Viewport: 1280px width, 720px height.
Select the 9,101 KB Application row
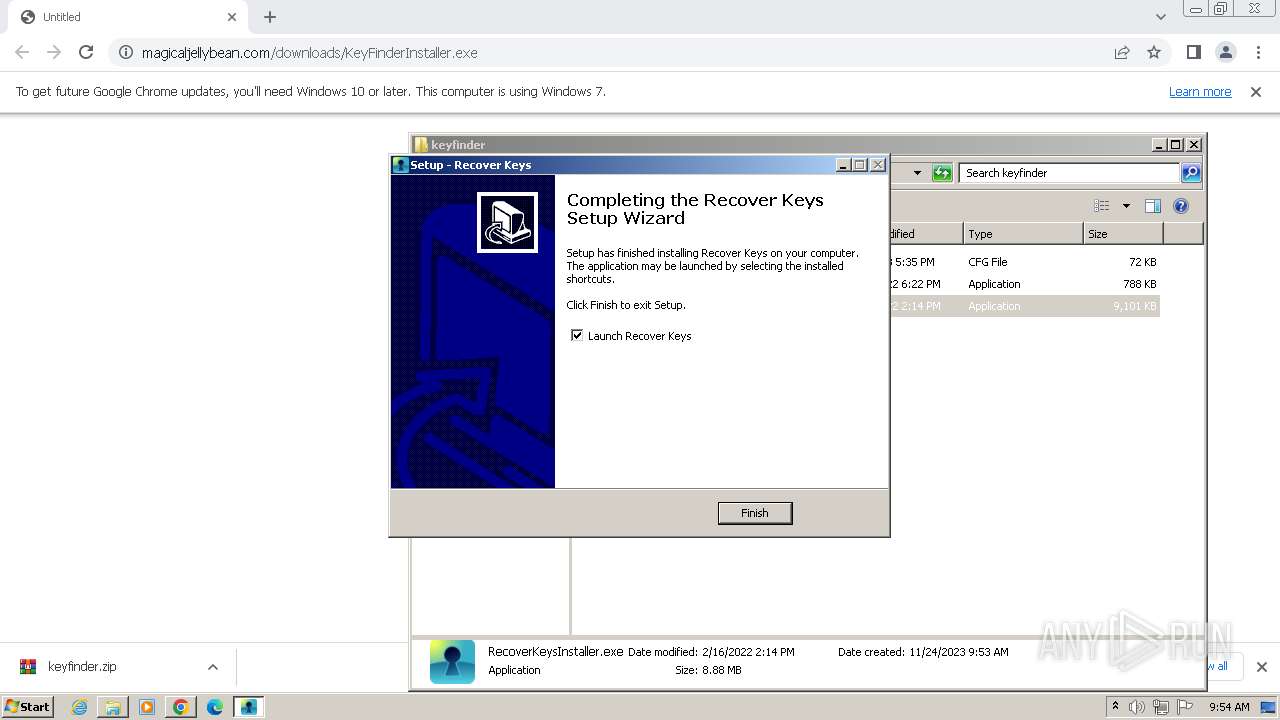point(1023,306)
